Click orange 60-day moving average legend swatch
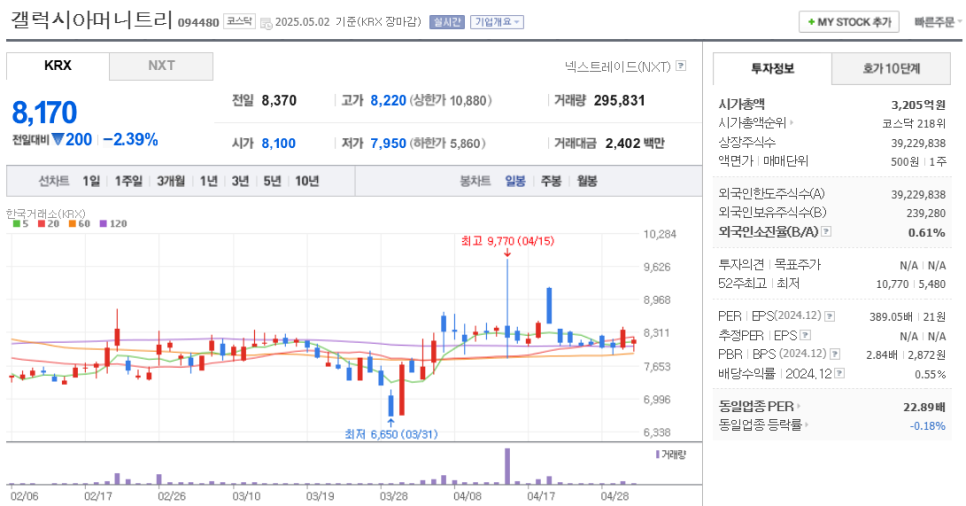This screenshot has width=966, height=506. coord(72,224)
